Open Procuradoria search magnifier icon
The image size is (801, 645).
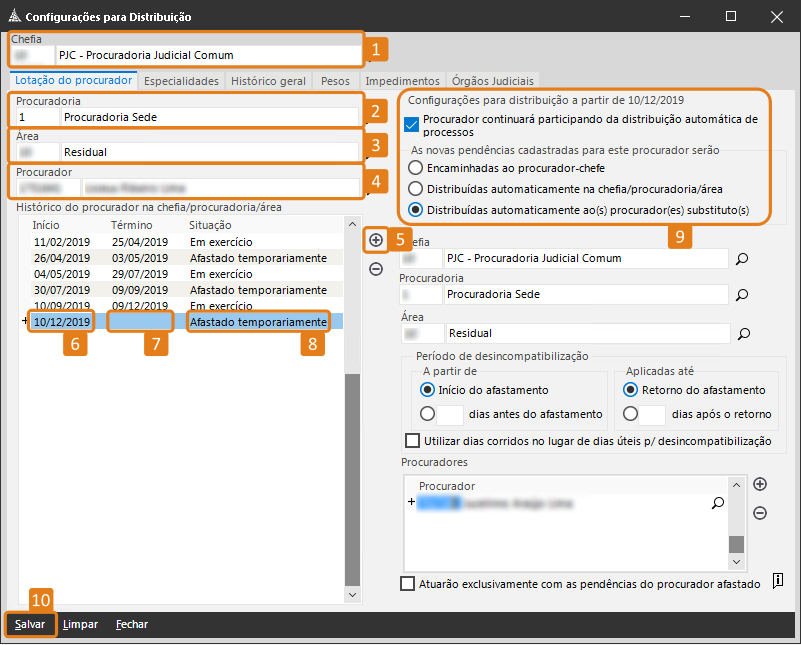pyautogui.click(x=742, y=296)
